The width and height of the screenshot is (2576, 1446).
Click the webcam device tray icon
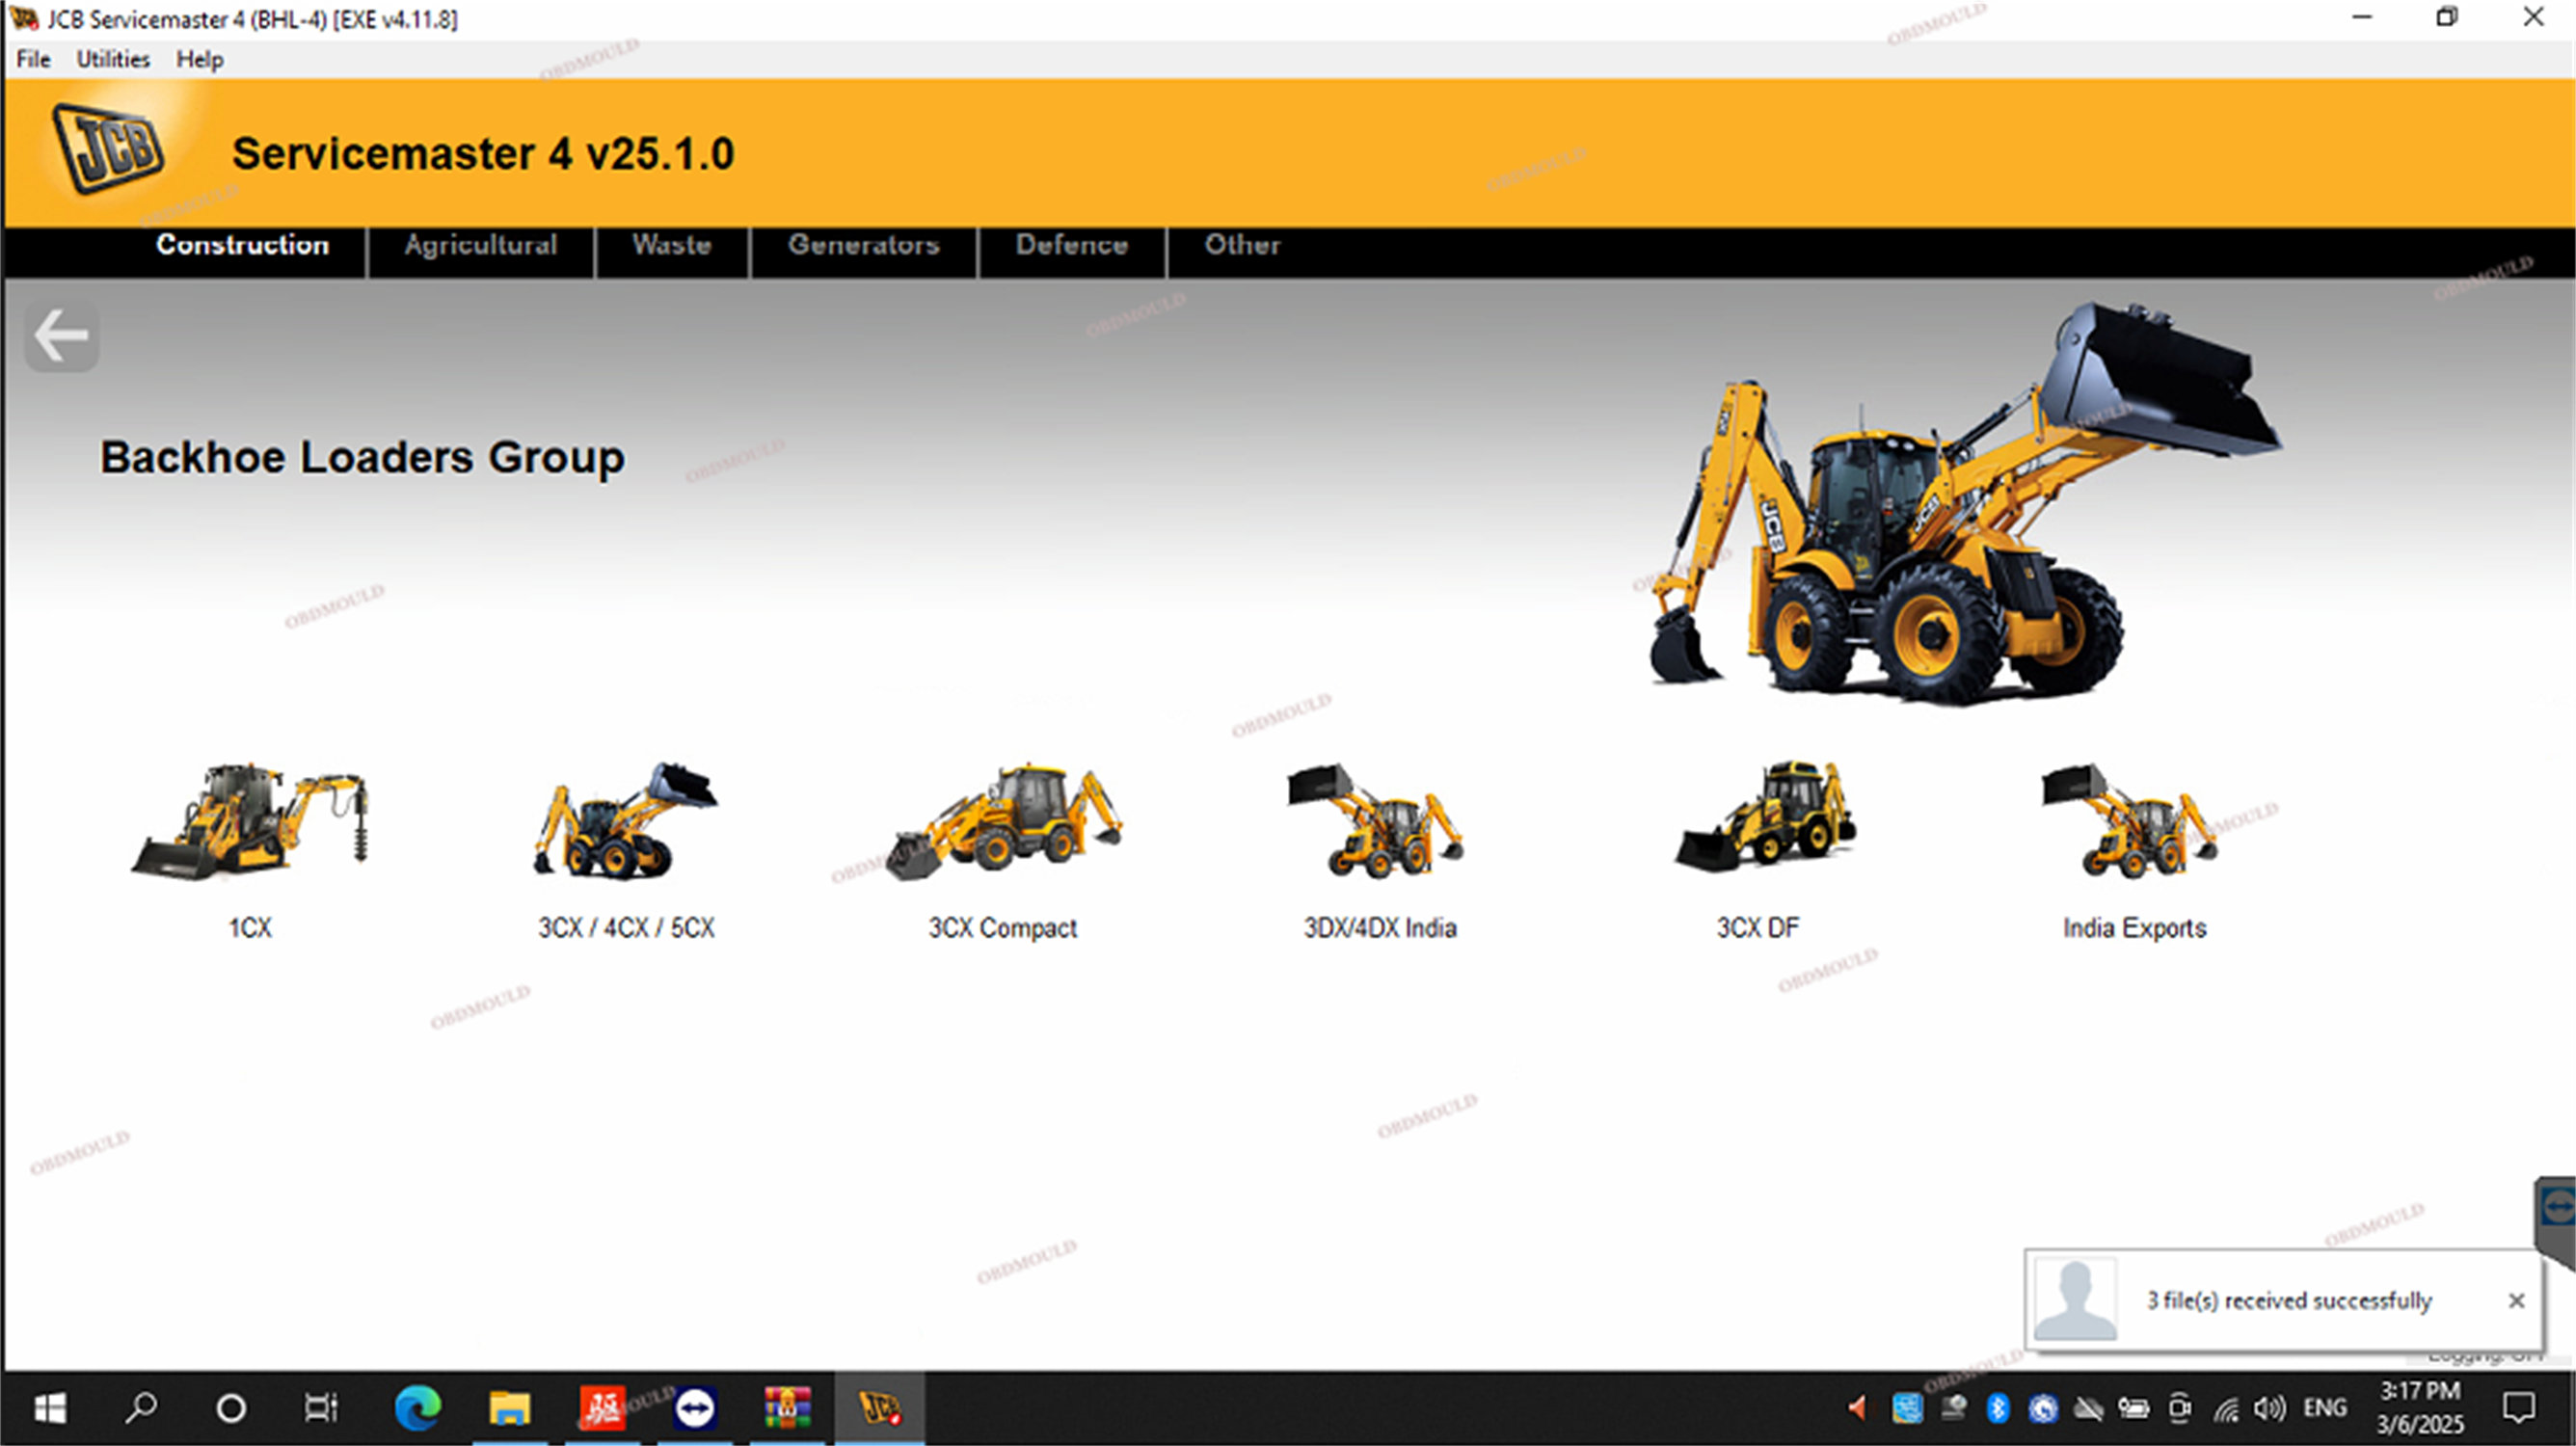click(x=1953, y=1408)
